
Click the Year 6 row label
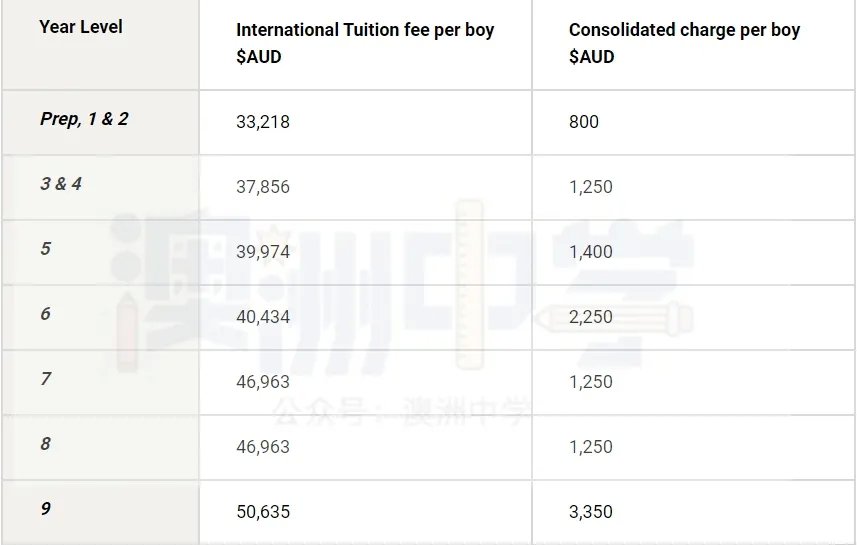[45, 313]
